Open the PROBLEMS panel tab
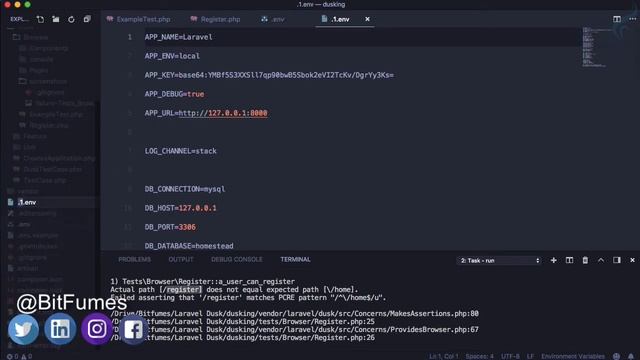640x360 pixels. (x=134, y=260)
